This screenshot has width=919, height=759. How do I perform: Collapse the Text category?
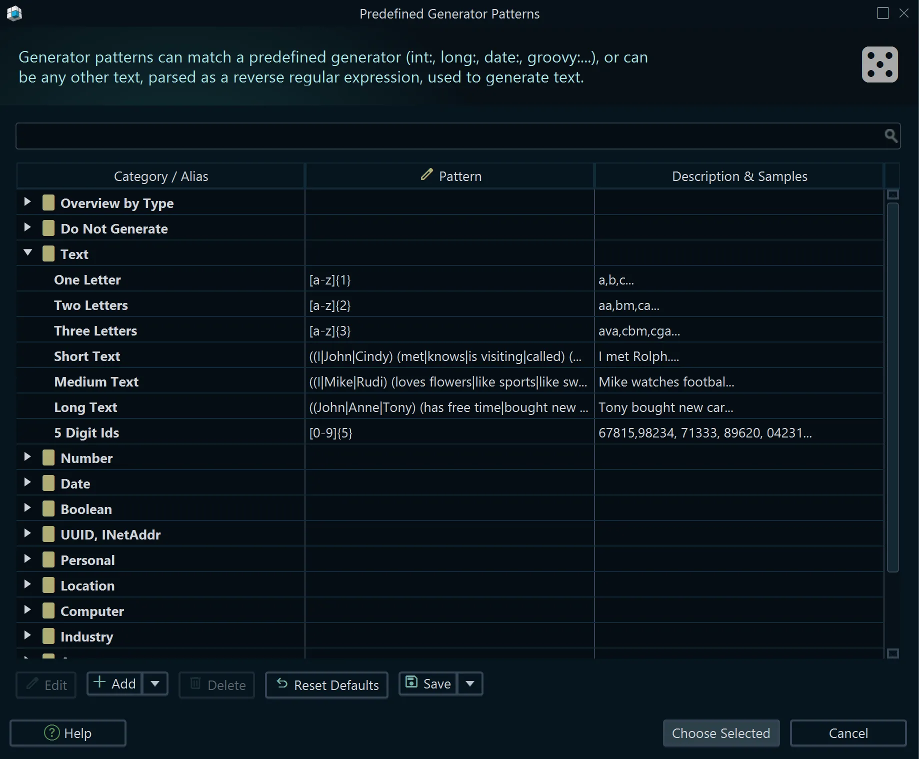click(26, 253)
